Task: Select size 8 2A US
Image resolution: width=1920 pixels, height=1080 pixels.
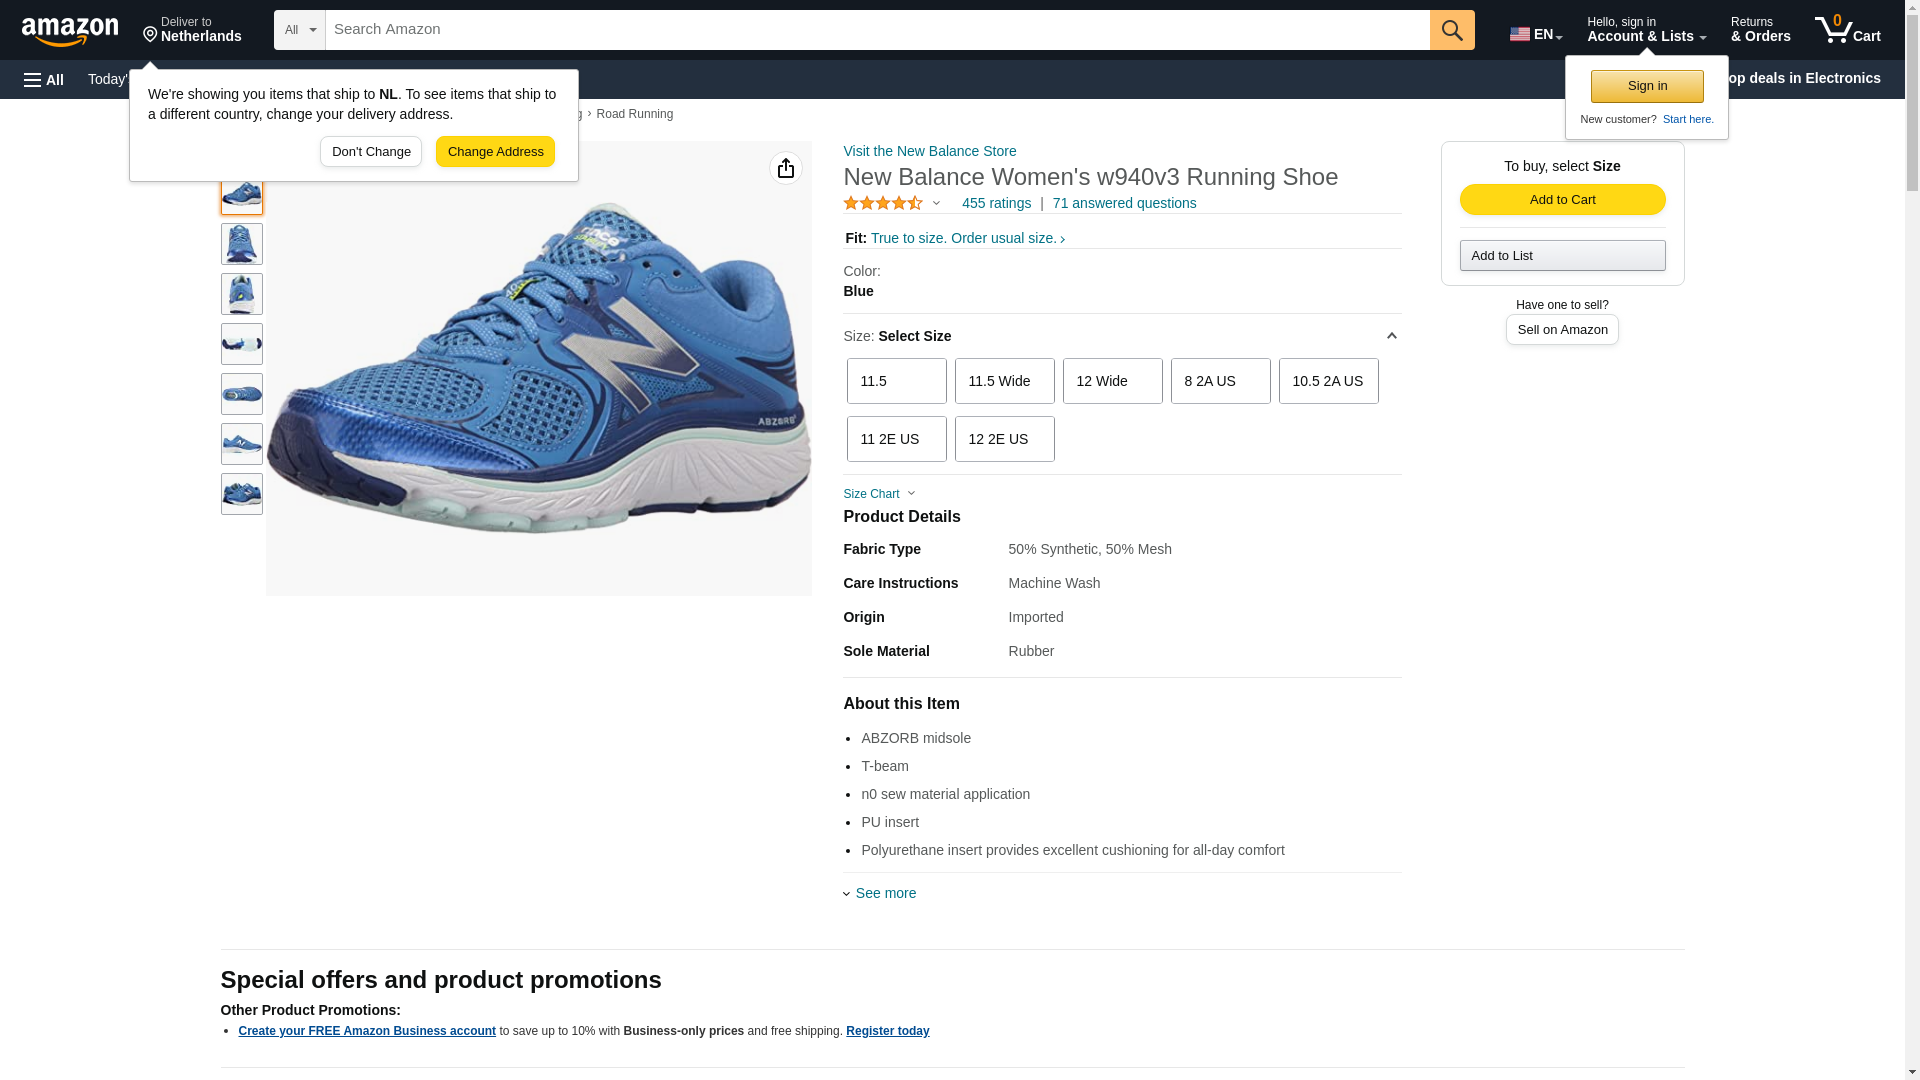Action: pos(1220,381)
